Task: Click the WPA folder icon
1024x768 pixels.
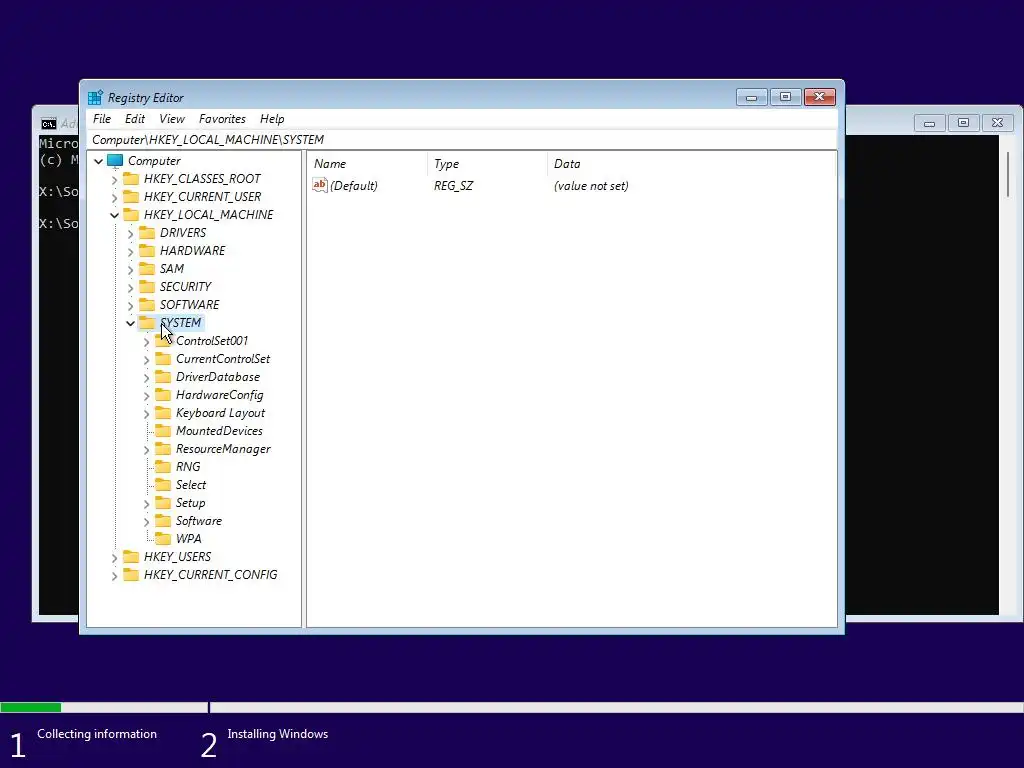Action: [163, 538]
